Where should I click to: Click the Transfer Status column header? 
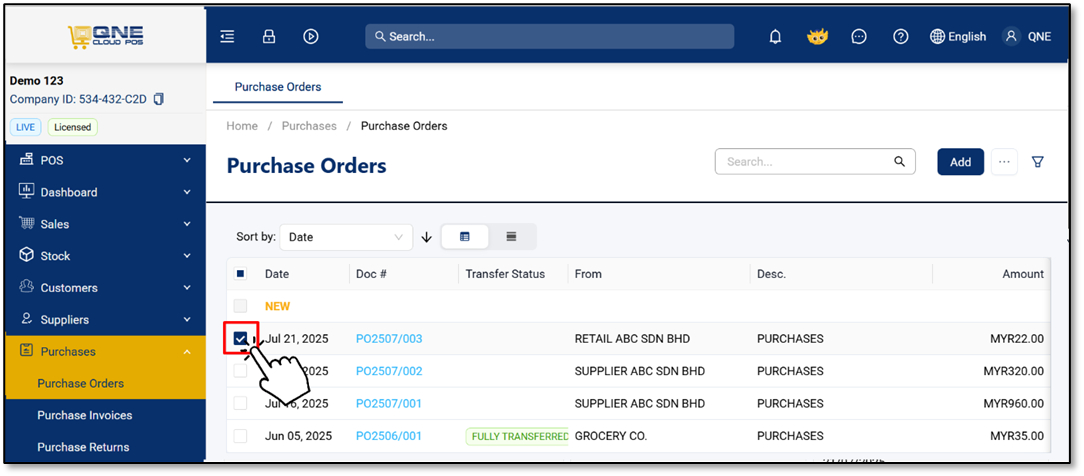pos(505,274)
